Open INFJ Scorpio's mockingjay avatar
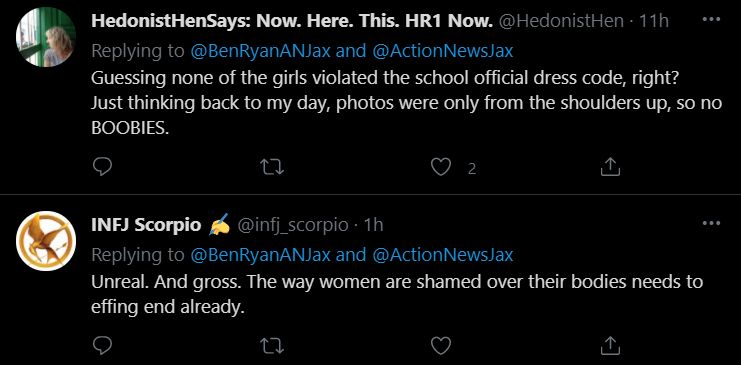The width and height of the screenshot is (741, 365). coord(46,241)
